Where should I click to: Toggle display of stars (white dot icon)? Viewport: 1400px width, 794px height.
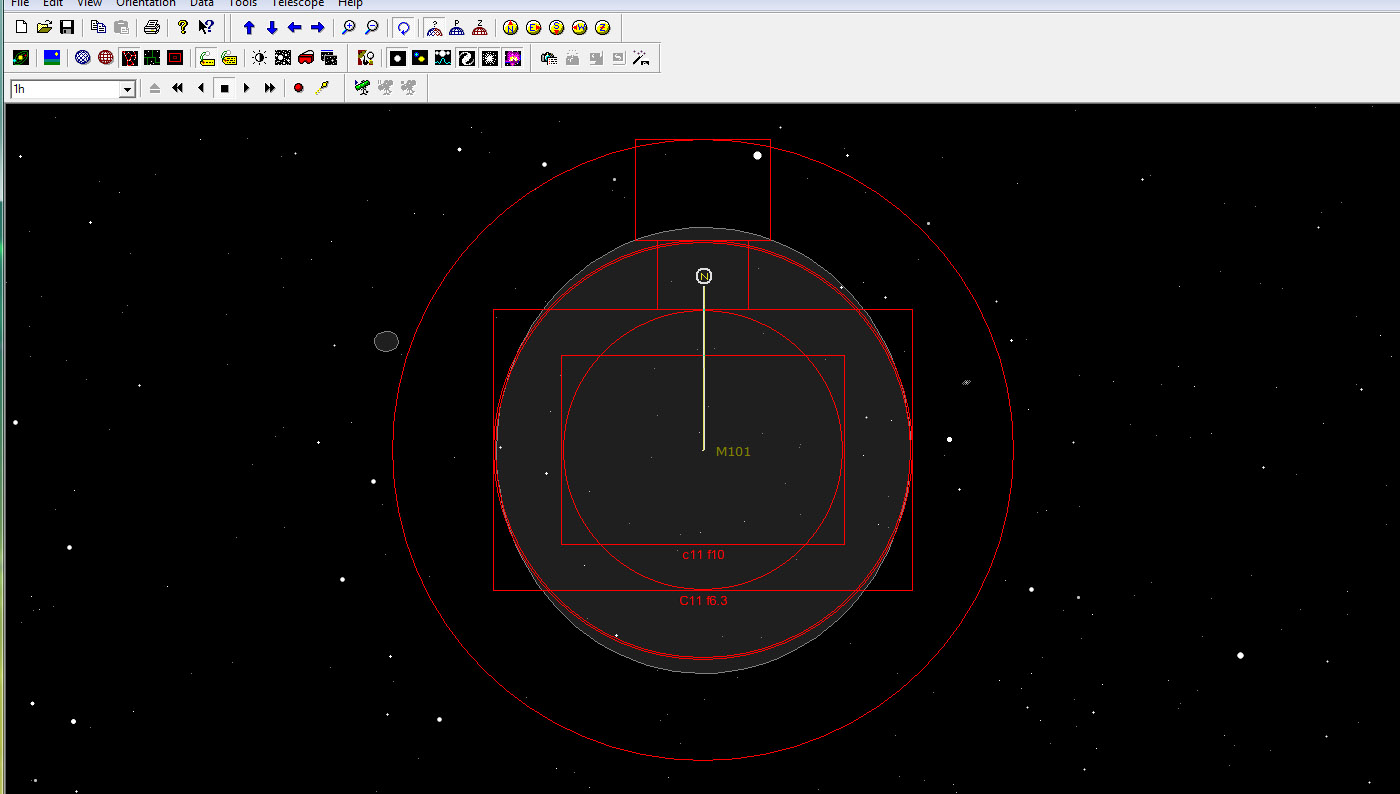[397, 58]
